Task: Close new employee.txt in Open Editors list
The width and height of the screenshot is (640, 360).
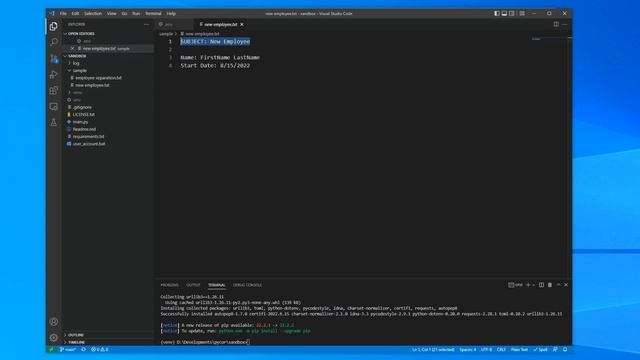Action: 73,49
